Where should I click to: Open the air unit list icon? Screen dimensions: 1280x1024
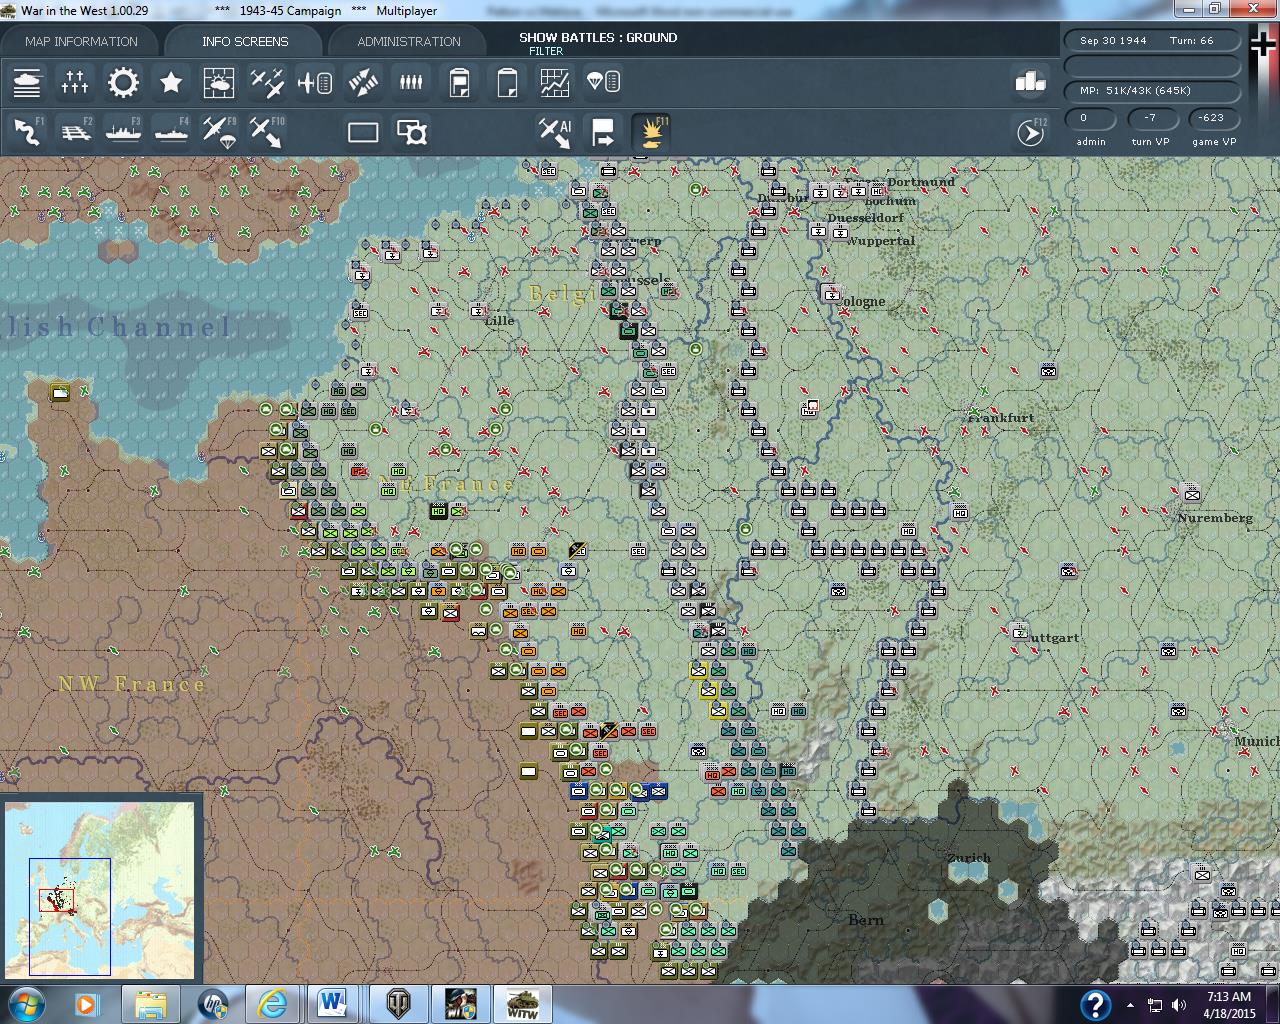[315, 82]
